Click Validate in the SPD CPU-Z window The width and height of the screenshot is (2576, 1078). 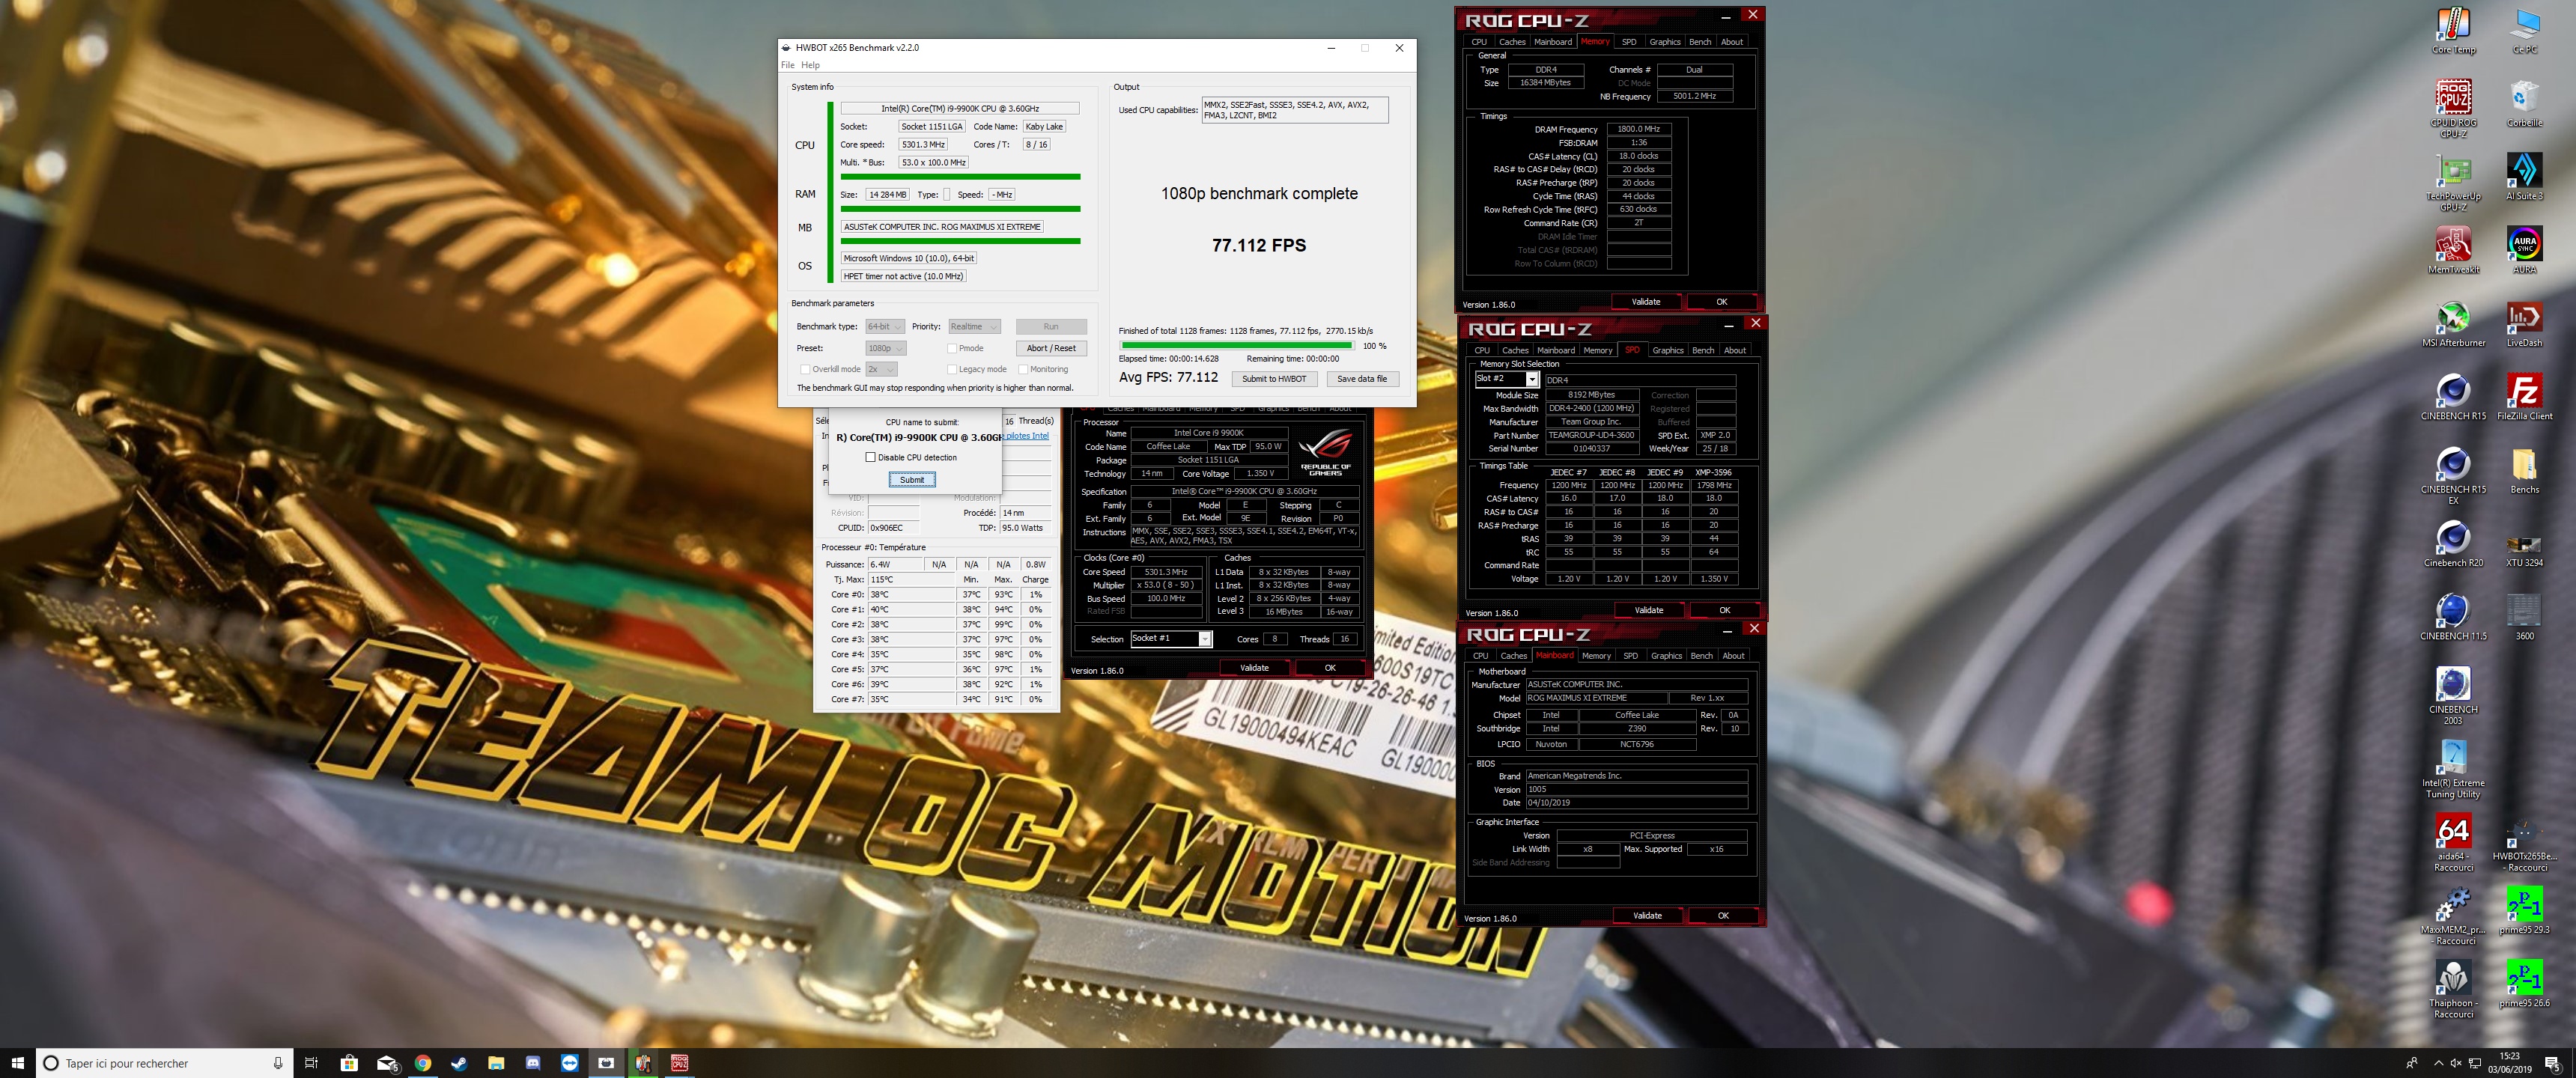[x=1649, y=610]
